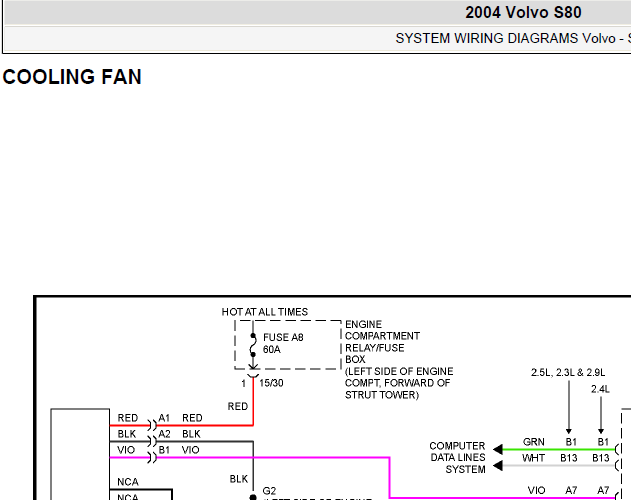This screenshot has width=631, height=500.
Task: Select the "HOT AT ALL TIMES" label
Action: point(265,312)
